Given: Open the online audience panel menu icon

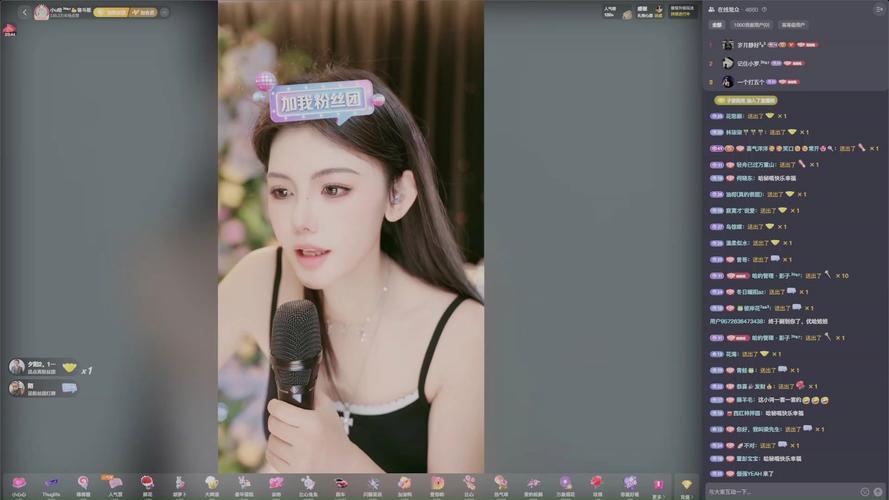Looking at the screenshot, I should [879, 9].
